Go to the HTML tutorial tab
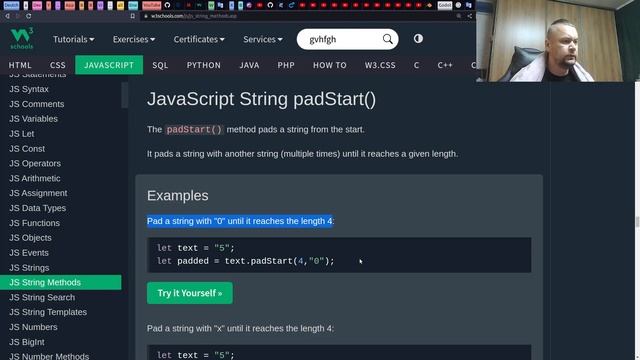Image resolution: width=640 pixels, height=360 pixels. pyautogui.click(x=20, y=65)
